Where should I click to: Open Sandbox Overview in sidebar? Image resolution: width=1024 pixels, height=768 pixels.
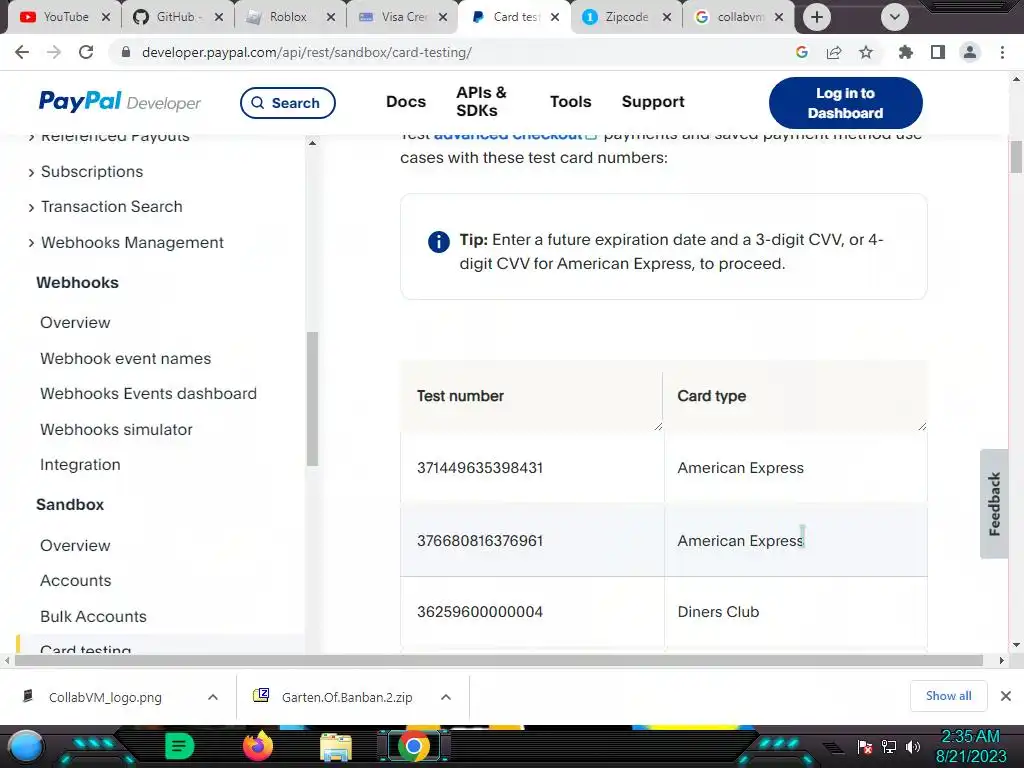[x=75, y=545]
